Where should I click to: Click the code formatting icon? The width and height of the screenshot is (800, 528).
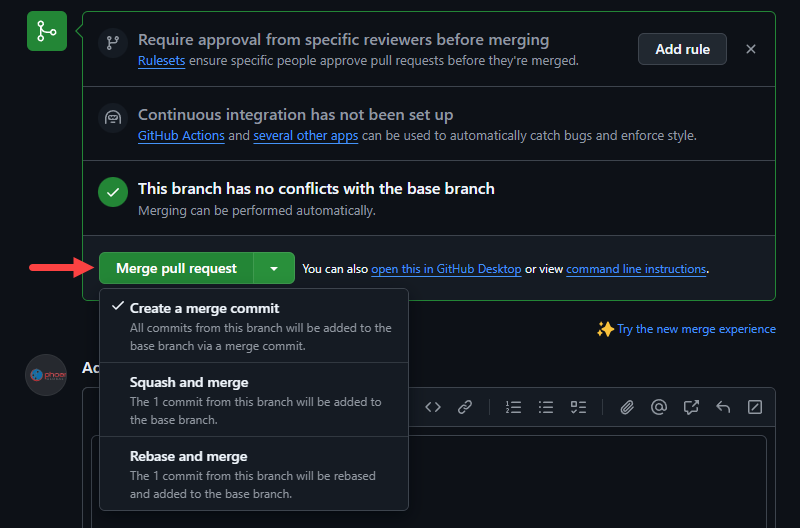tap(433, 407)
